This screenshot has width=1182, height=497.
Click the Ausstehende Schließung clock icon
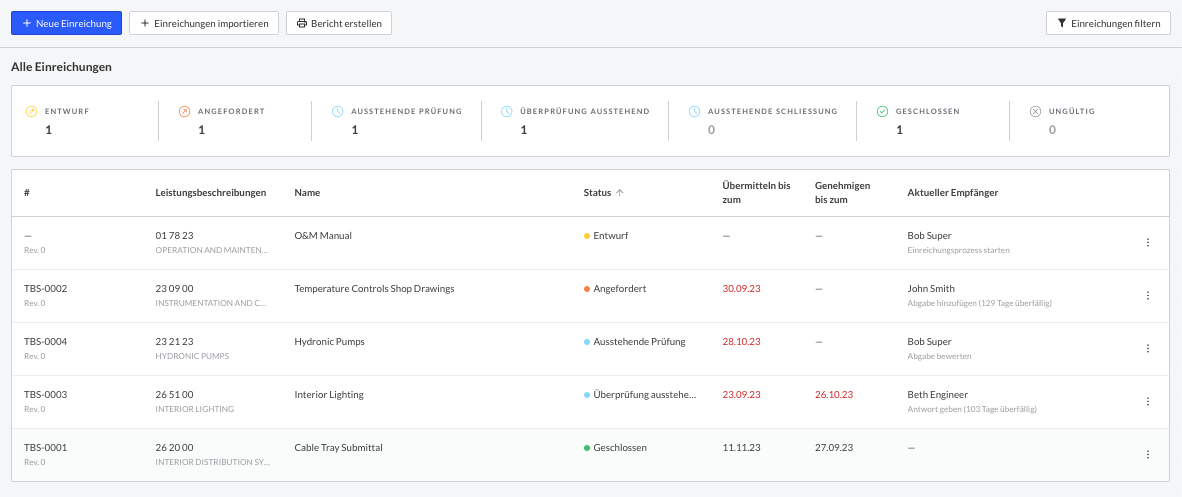(694, 111)
